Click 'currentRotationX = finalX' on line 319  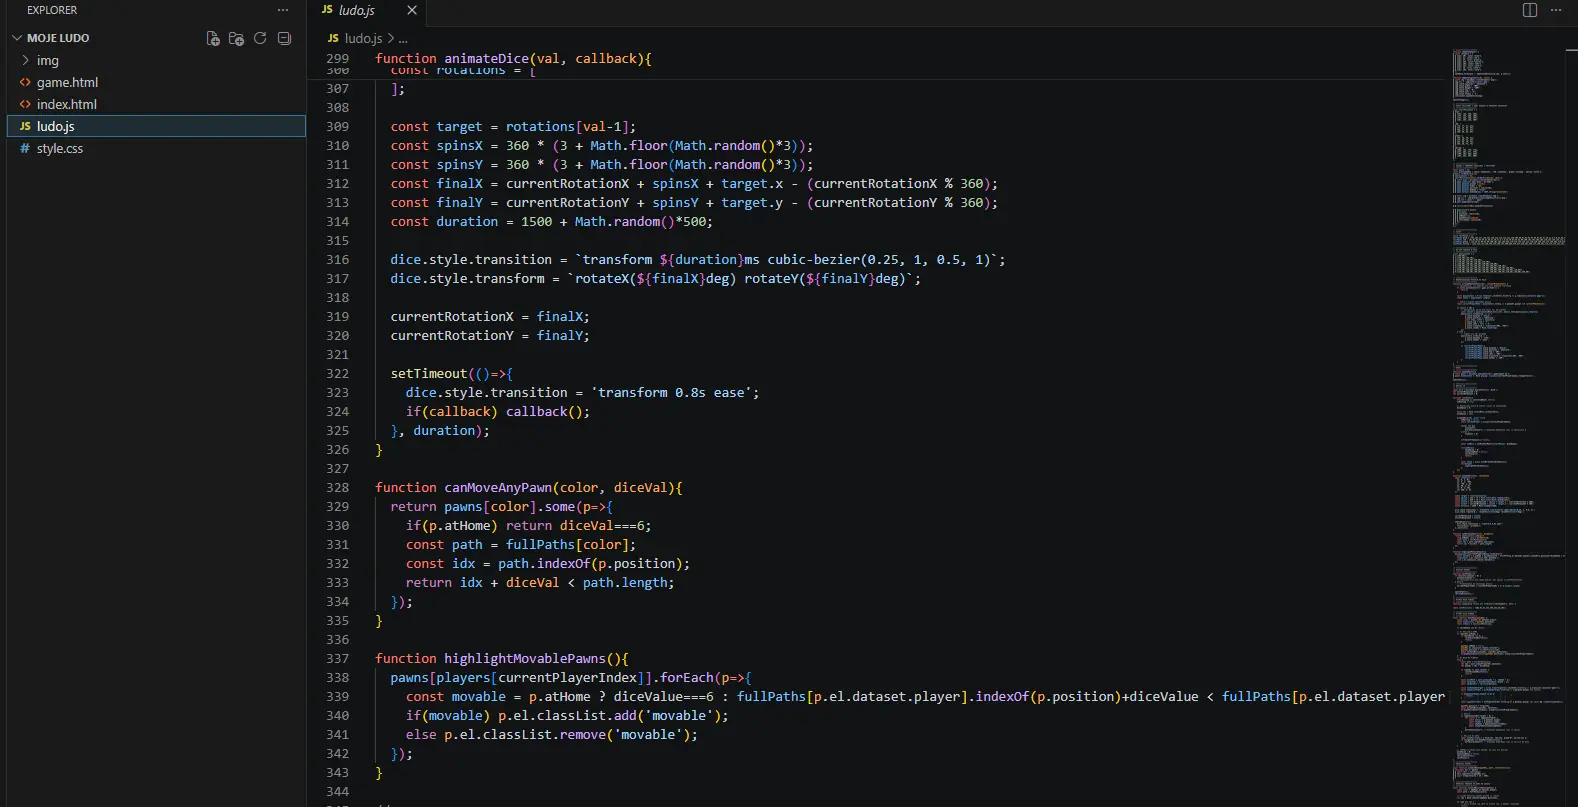click(x=490, y=317)
